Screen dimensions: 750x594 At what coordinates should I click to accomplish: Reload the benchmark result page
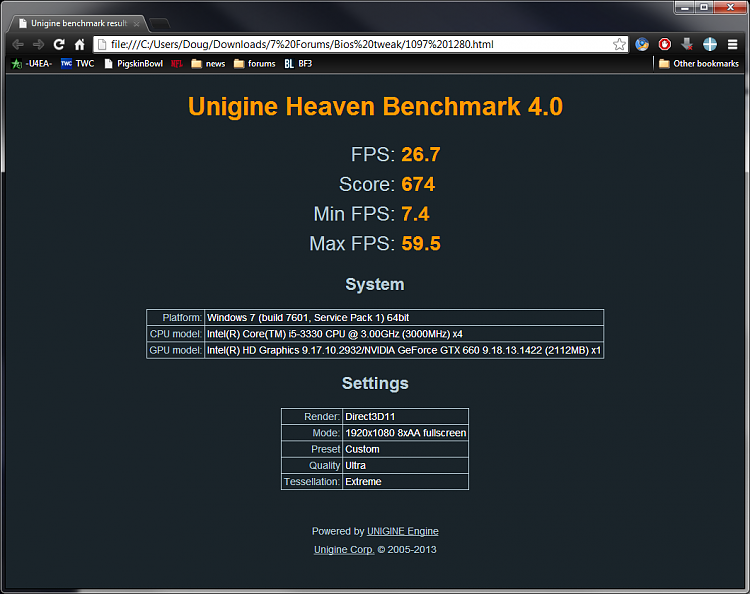[x=59, y=44]
